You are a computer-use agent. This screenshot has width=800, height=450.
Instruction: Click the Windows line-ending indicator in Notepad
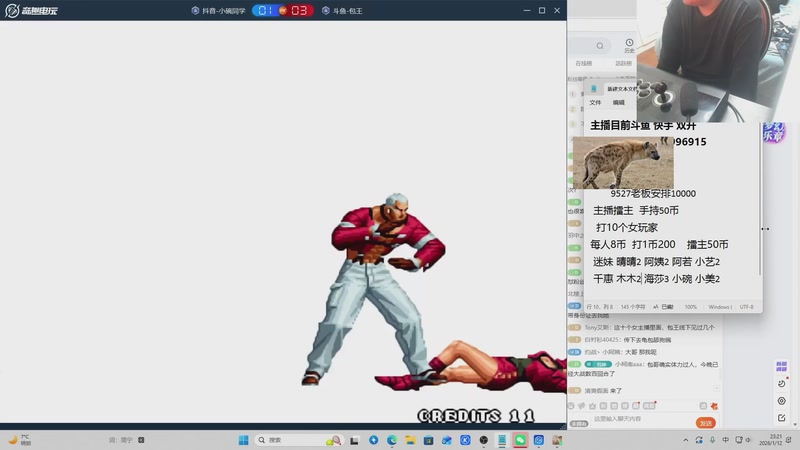tap(720, 307)
